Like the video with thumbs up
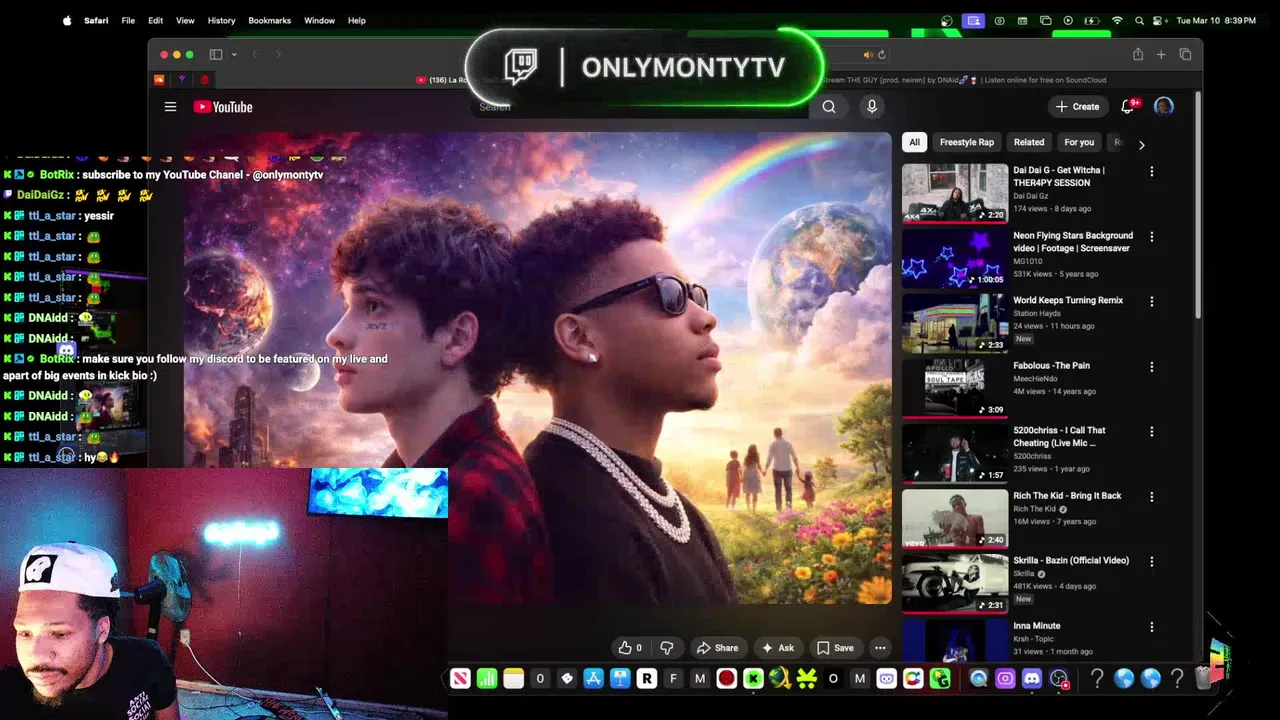The image size is (1280, 720). [x=630, y=648]
